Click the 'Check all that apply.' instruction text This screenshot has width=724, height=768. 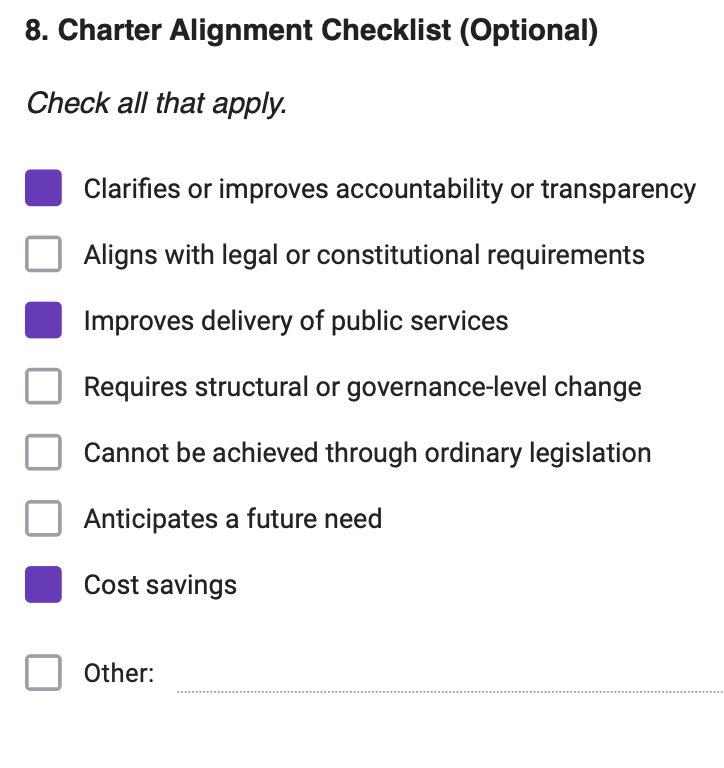click(156, 103)
